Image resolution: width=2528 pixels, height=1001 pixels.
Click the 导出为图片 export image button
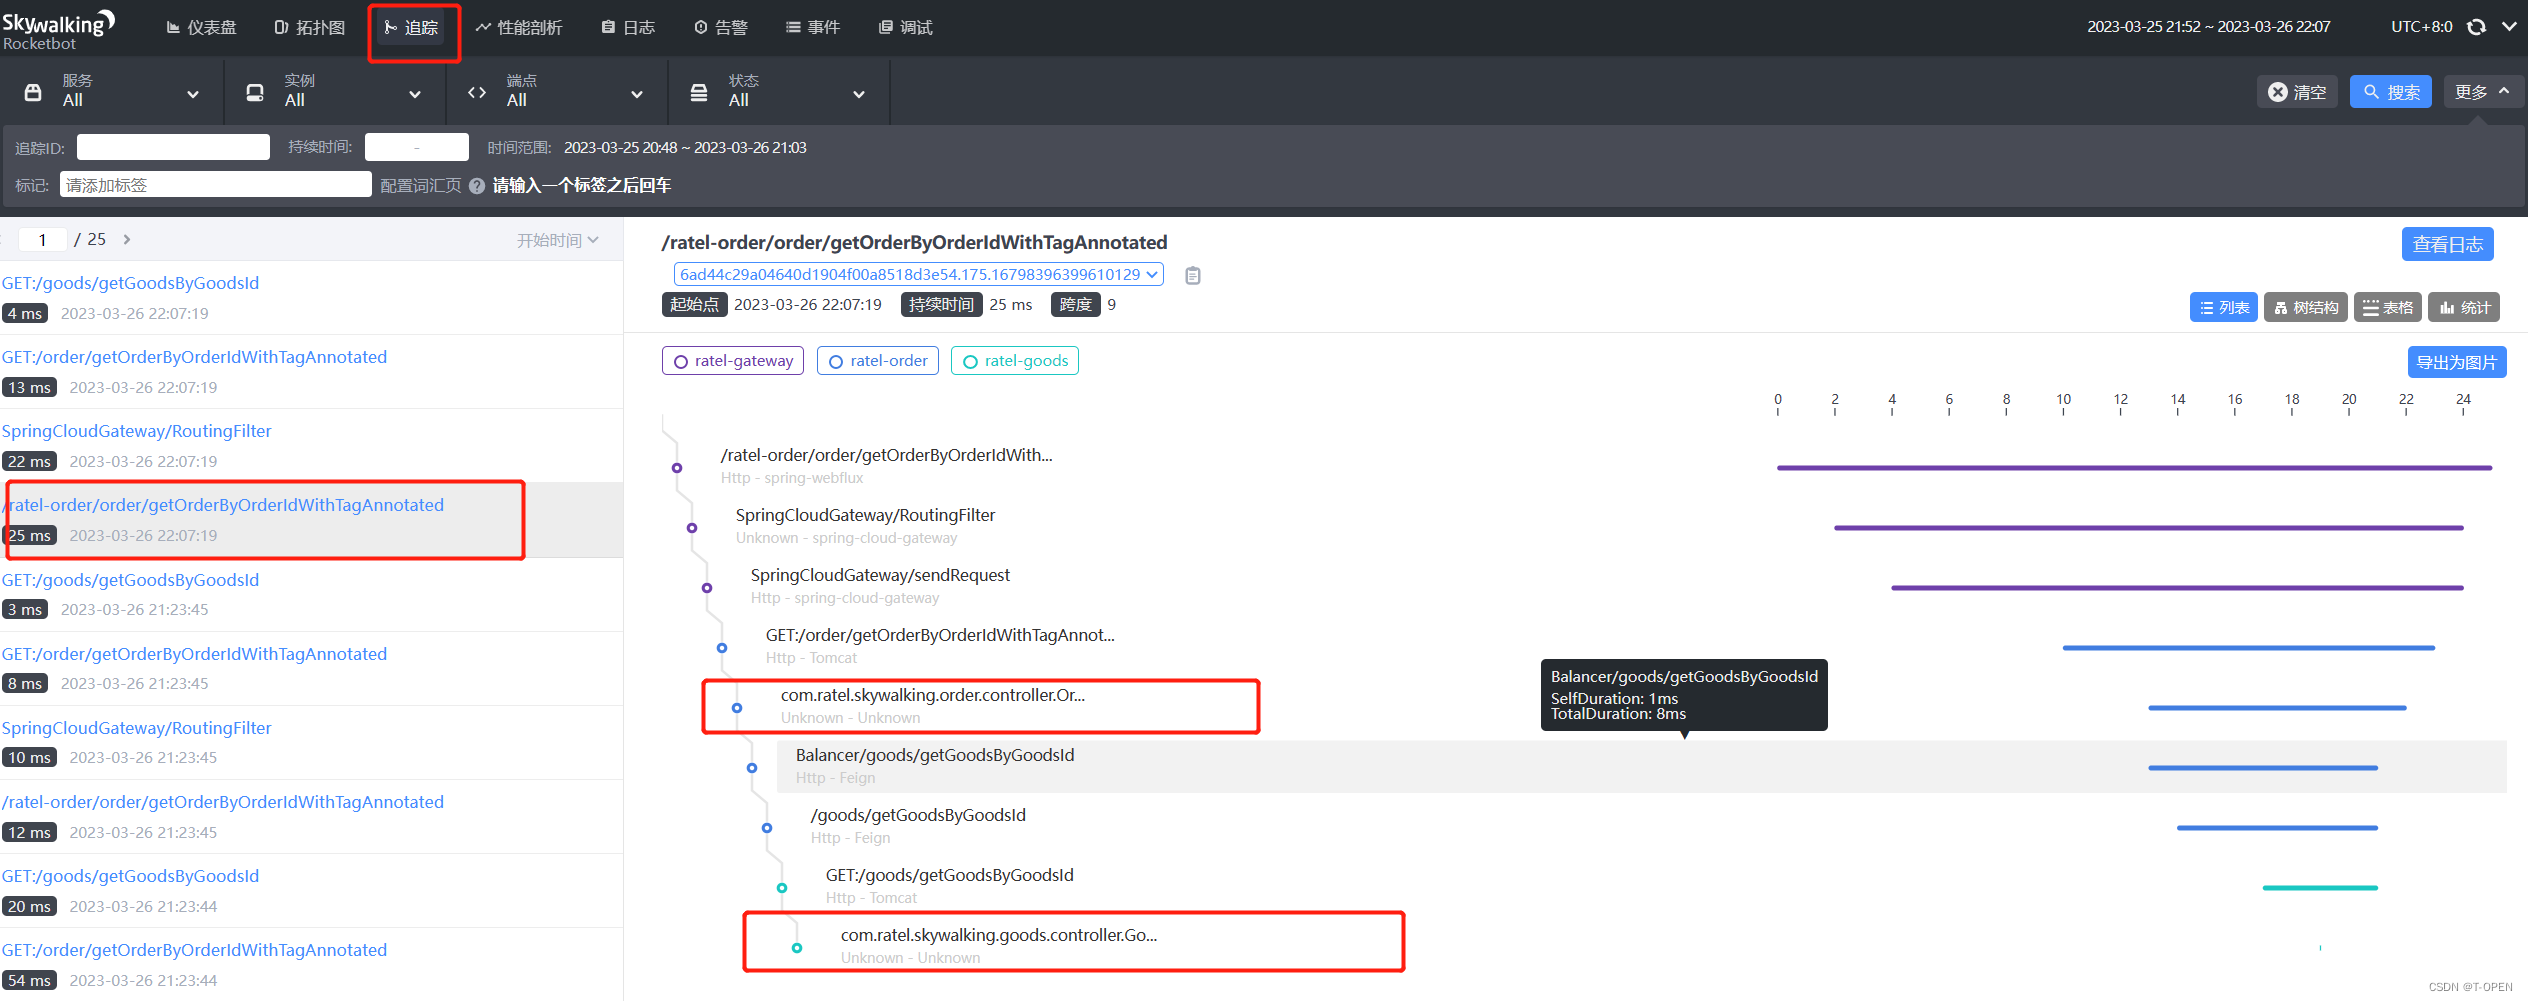pyautogui.click(x=2456, y=362)
